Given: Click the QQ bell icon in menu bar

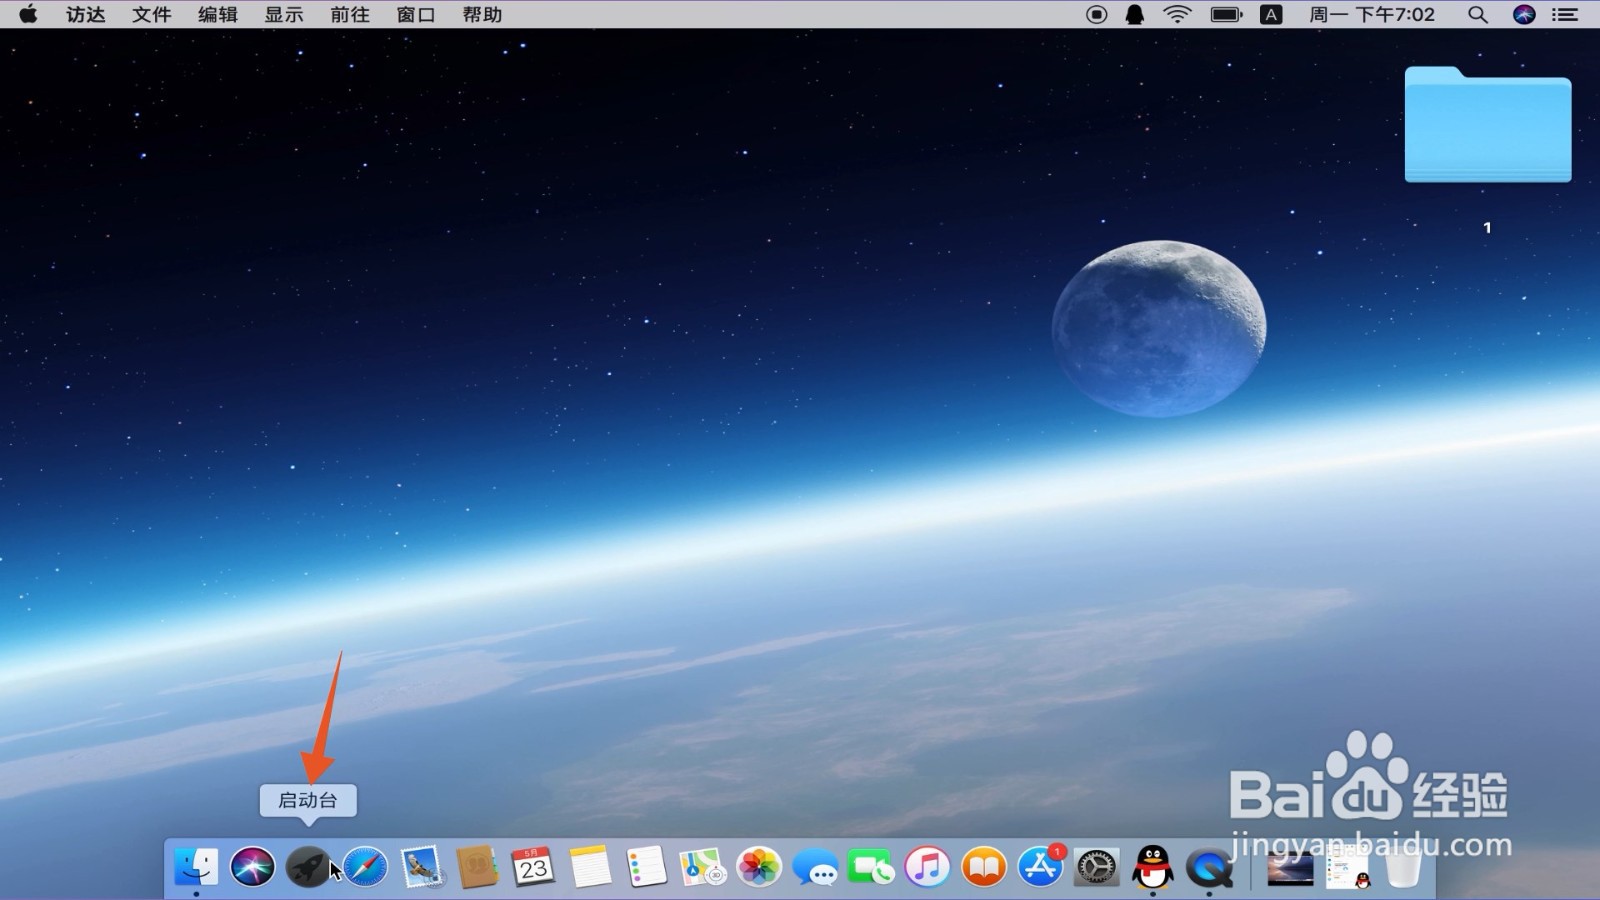Looking at the screenshot, I should [x=1135, y=14].
